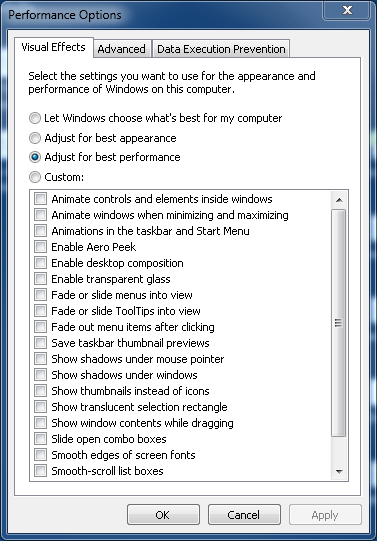The image size is (377, 541).
Task: Open the Data Execution Prevention tab
Action: [221, 49]
